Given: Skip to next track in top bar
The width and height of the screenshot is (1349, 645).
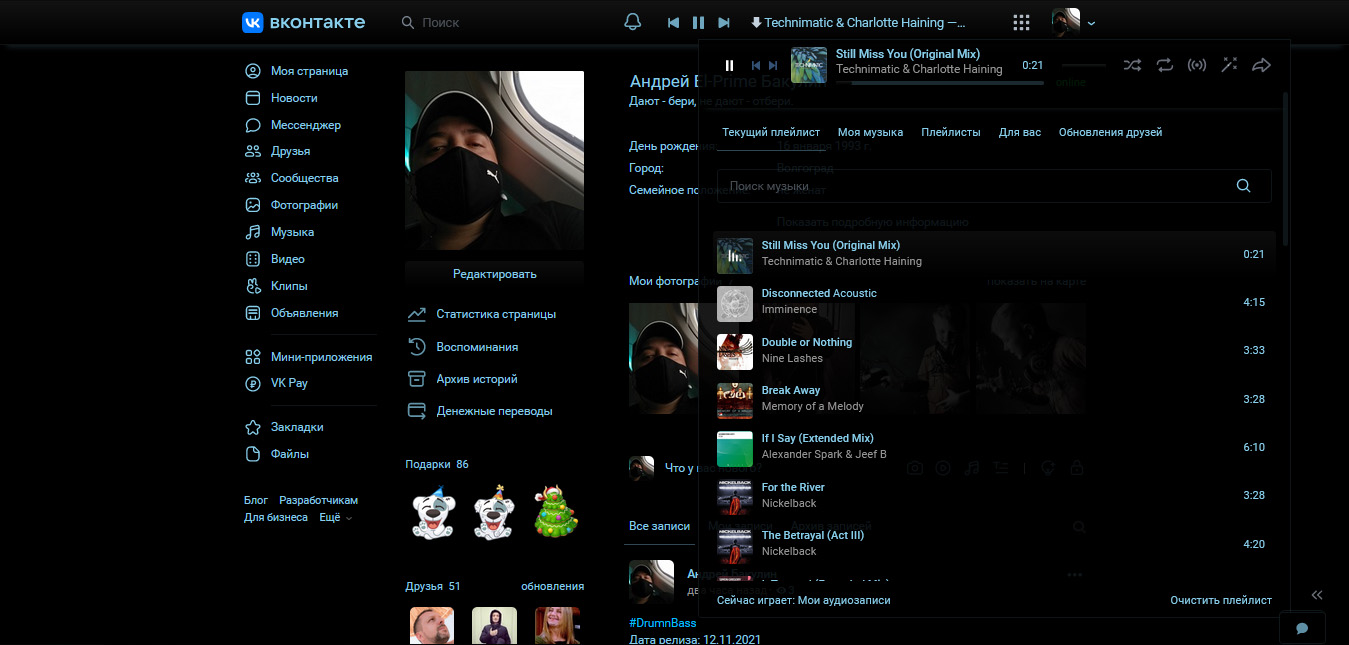Looking at the screenshot, I should click(x=724, y=22).
